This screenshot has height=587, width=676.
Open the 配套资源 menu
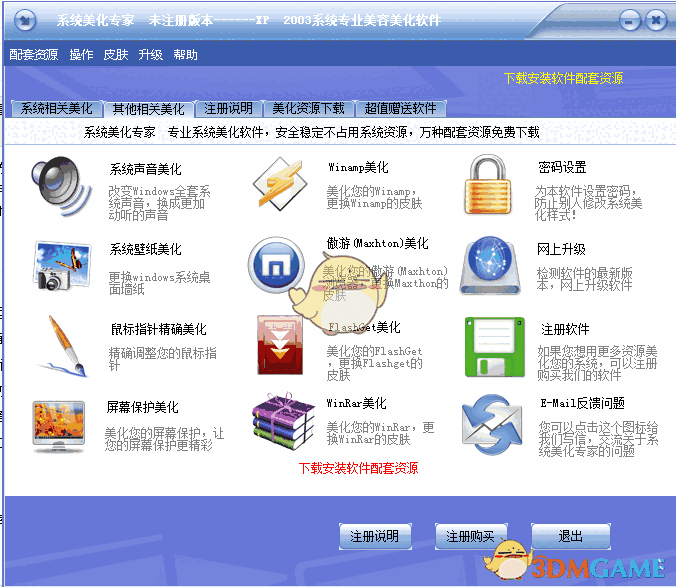(x=34, y=54)
